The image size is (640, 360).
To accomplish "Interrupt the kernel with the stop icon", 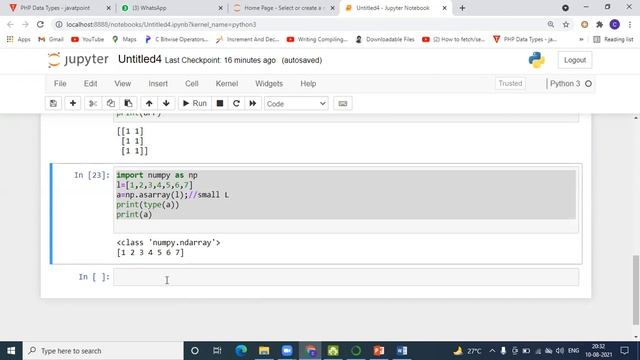I will [x=220, y=103].
